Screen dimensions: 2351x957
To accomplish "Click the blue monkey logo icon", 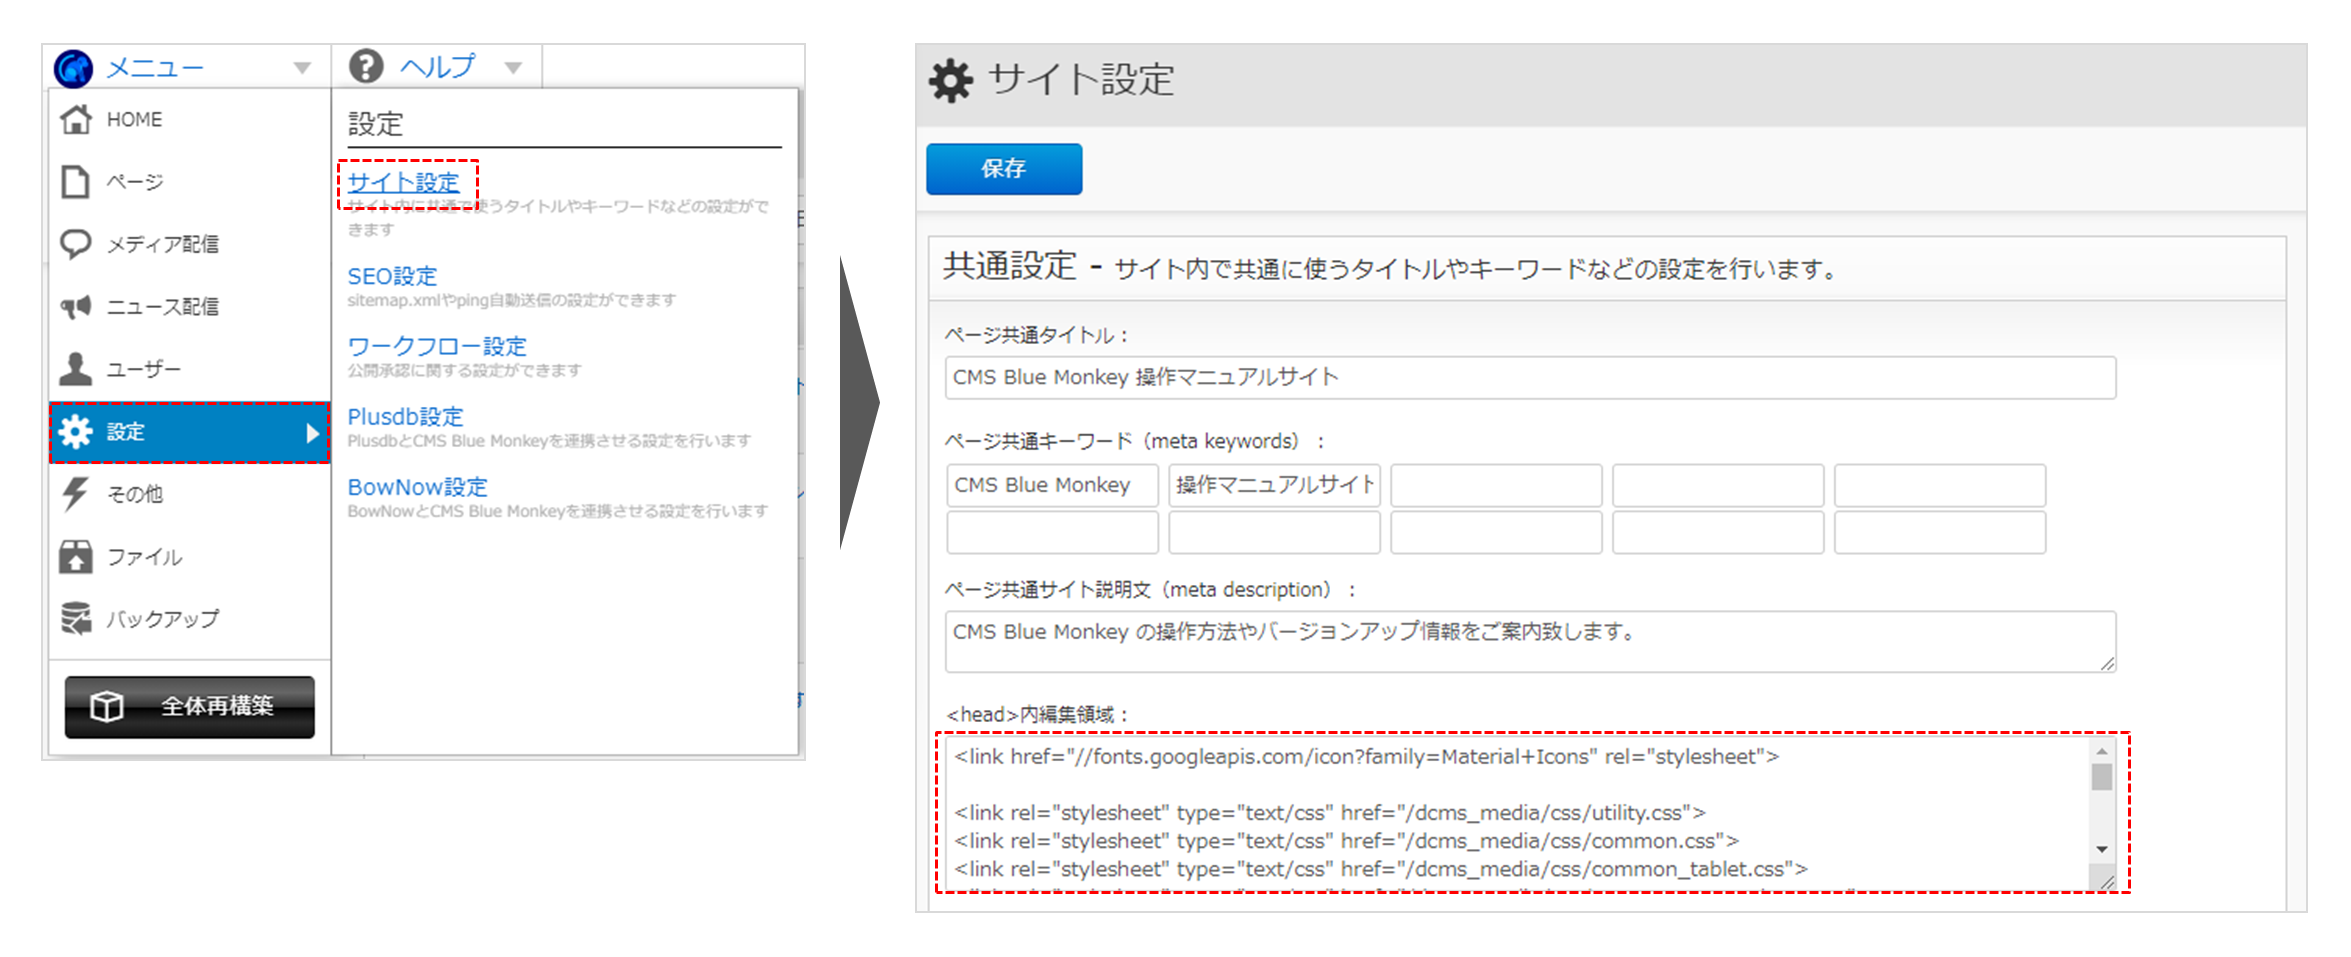I will (x=73, y=68).
